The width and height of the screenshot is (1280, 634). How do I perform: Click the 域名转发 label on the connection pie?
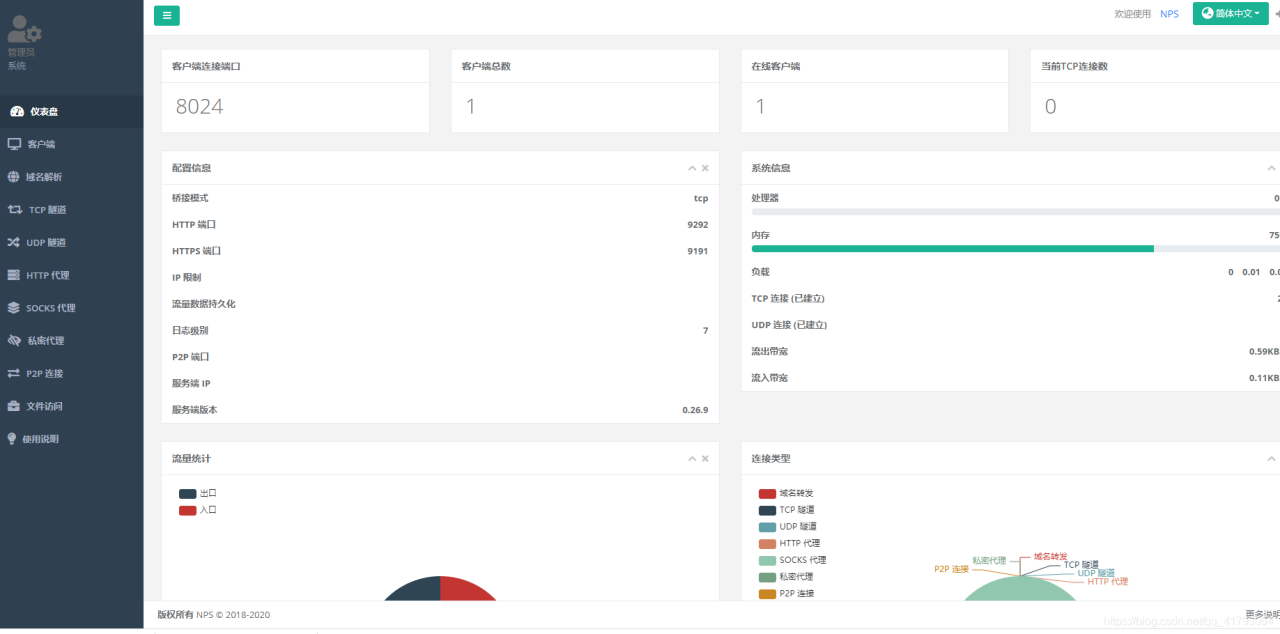click(1050, 556)
